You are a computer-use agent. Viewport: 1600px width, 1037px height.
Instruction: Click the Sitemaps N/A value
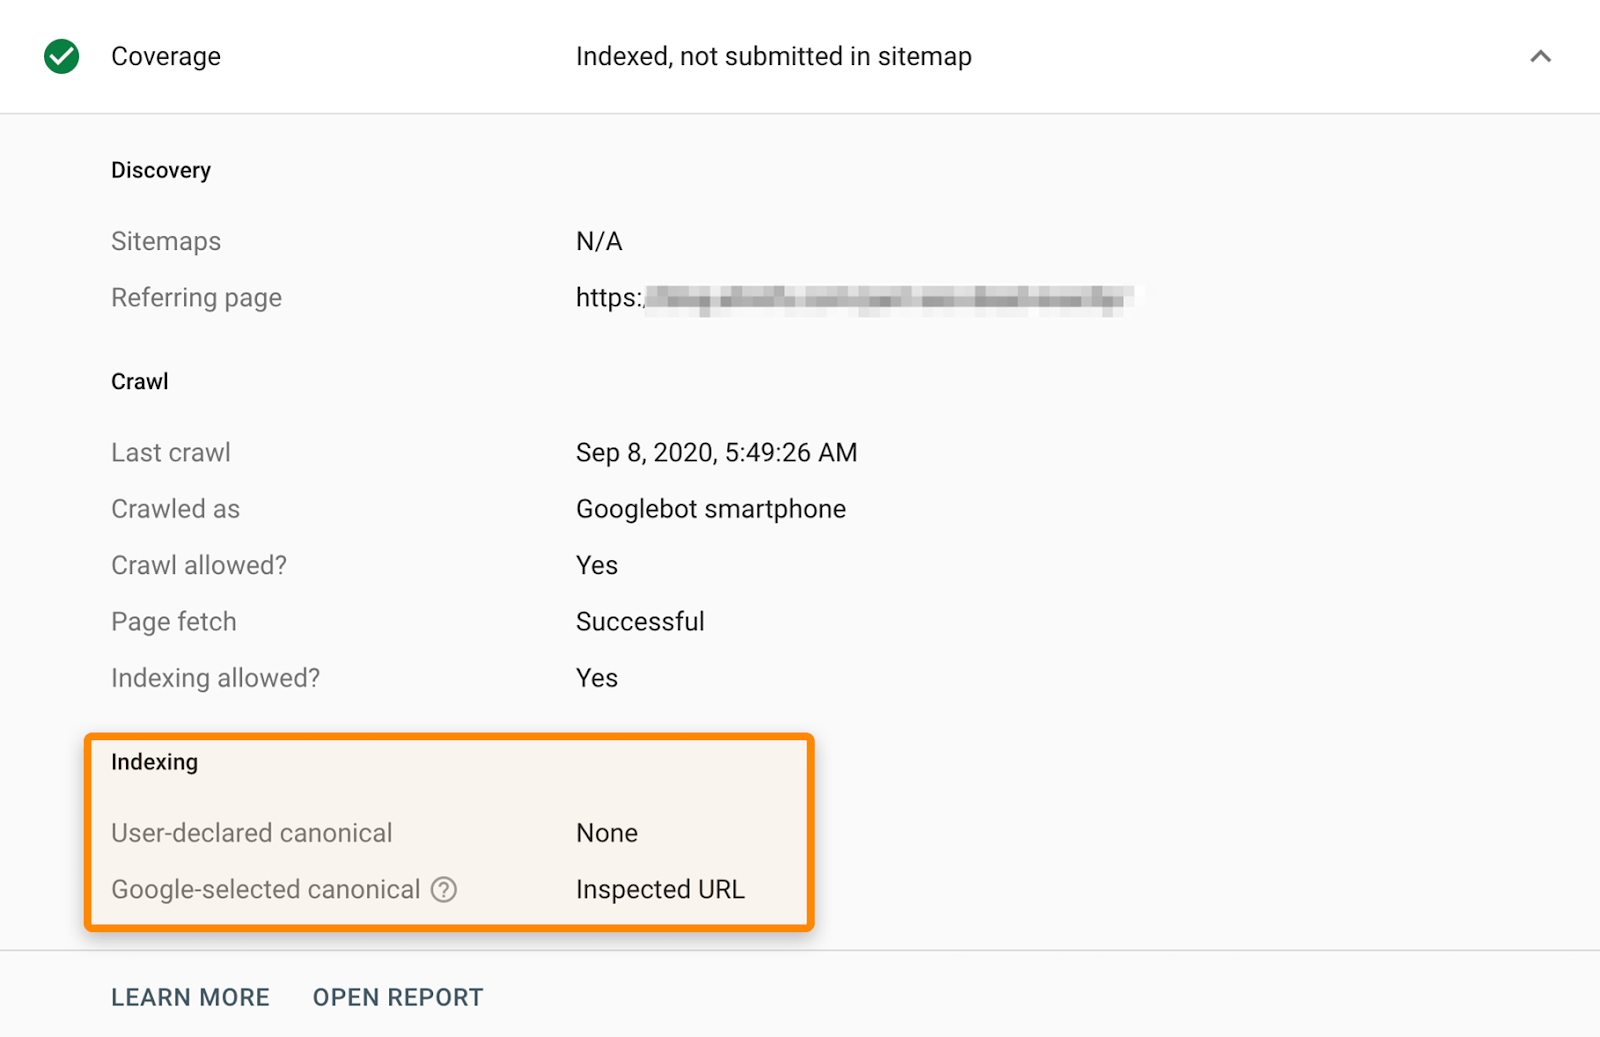click(x=597, y=240)
